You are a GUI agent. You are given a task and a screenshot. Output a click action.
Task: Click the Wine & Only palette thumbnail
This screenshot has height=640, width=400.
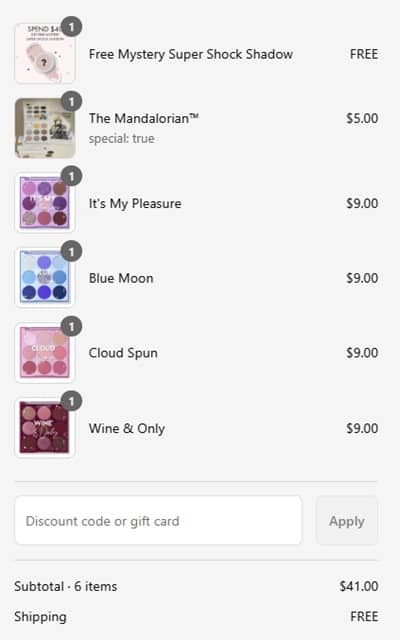click(45, 427)
